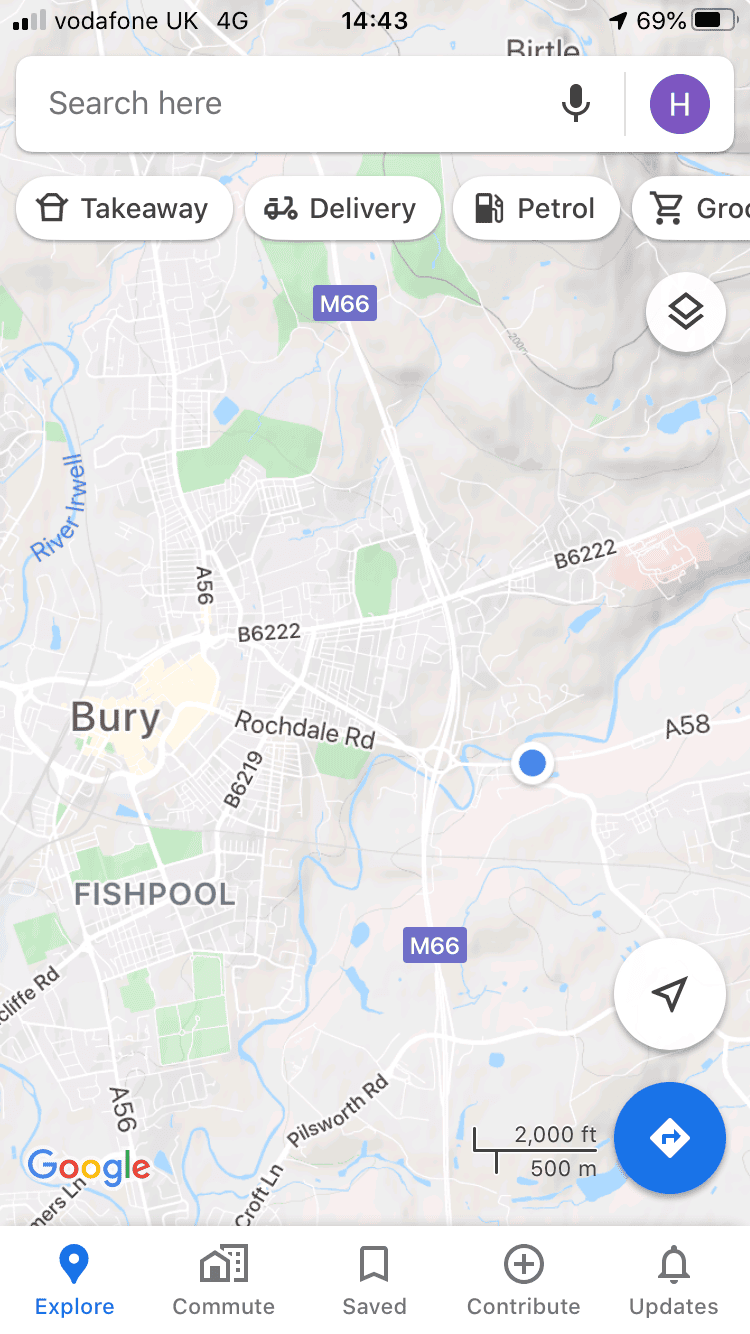Open the Updates tab
Image resolution: width=750 pixels, height=1334 pixels.
[x=674, y=1282]
